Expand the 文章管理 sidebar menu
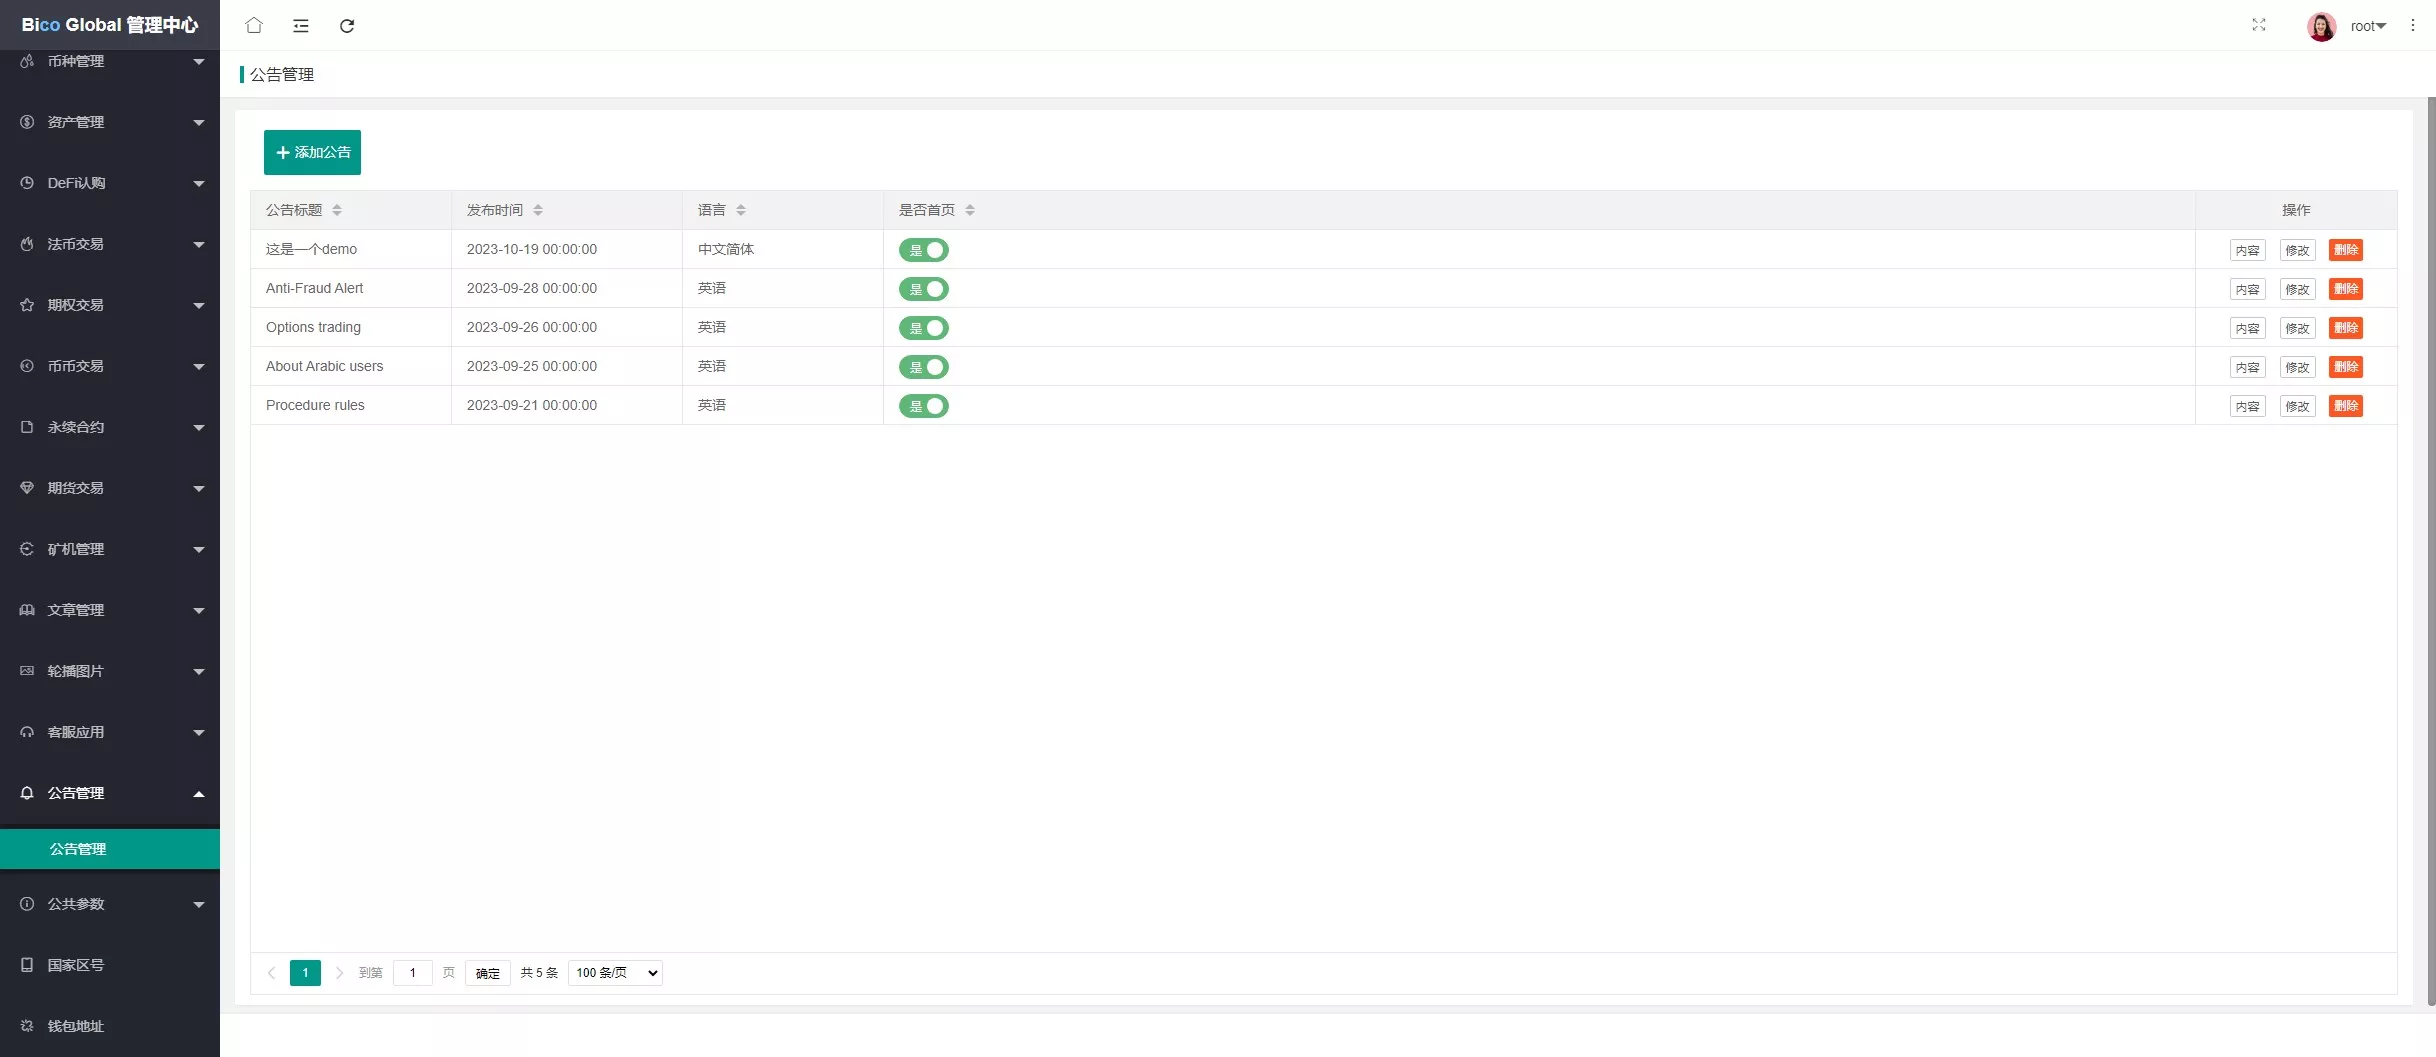Screen dimensions: 2436x1057 [x=110, y=610]
